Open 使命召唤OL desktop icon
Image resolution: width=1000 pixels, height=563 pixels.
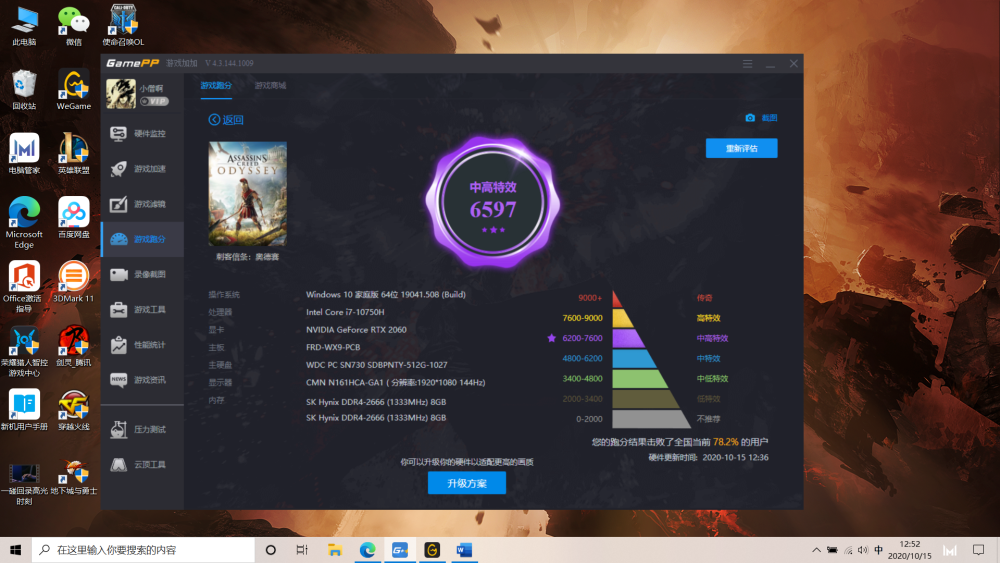(x=123, y=26)
